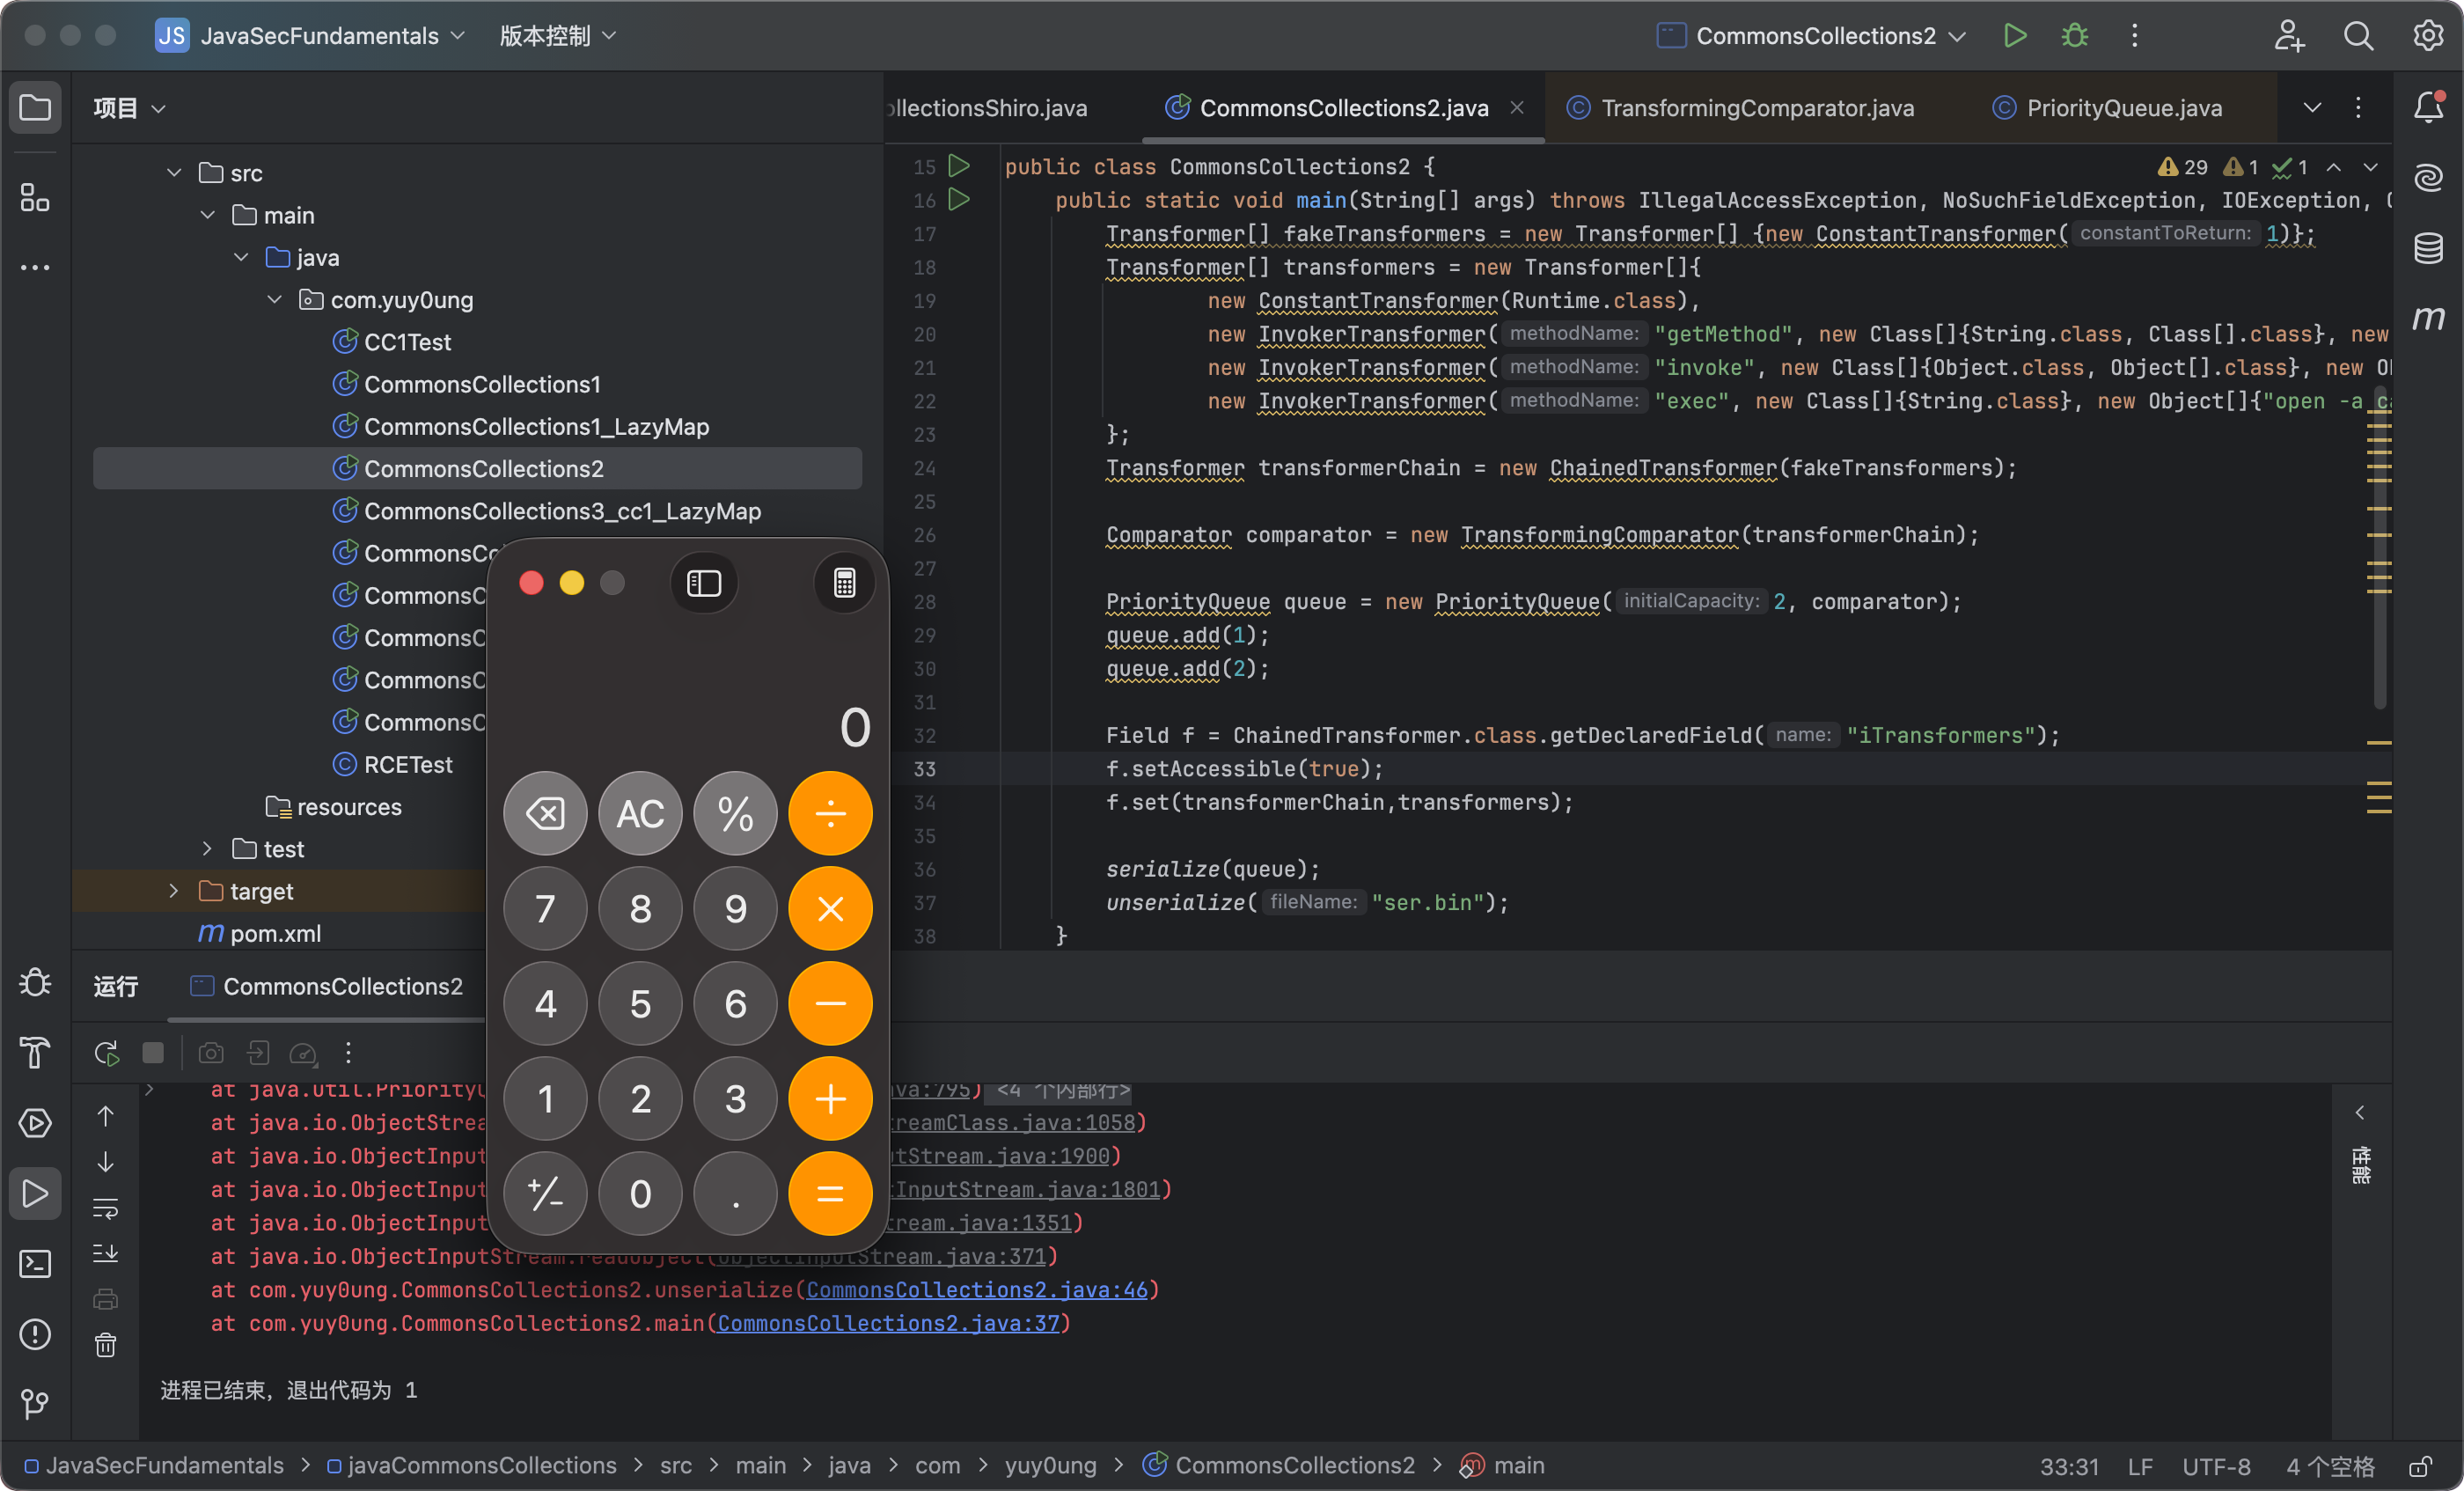
Task: Switch to the PriorityQueue.java tab
Action: pyautogui.click(x=2123, y=108)
